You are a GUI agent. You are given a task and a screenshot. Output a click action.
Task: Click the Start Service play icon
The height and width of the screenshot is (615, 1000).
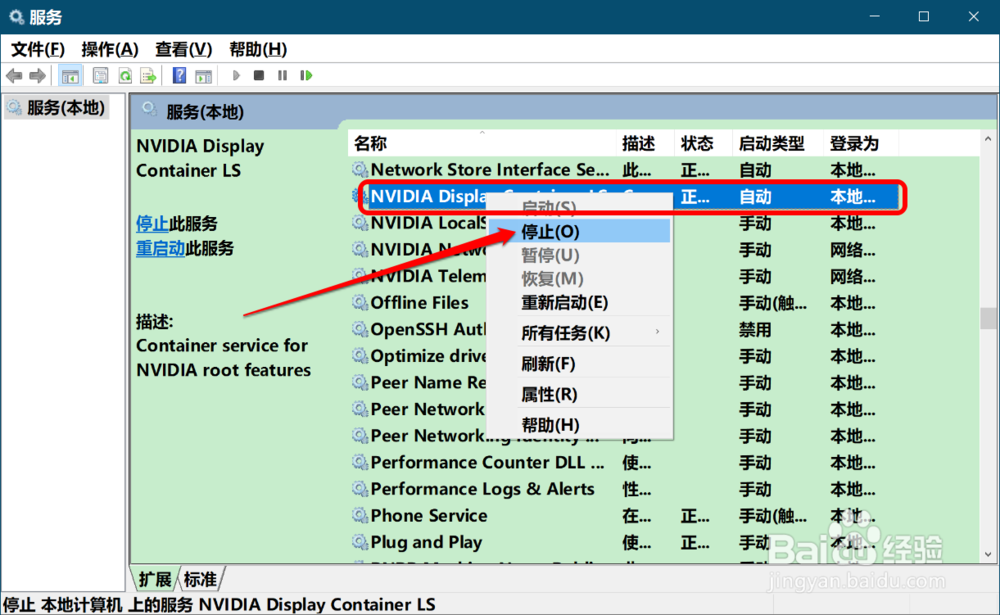tap(236, 76)
